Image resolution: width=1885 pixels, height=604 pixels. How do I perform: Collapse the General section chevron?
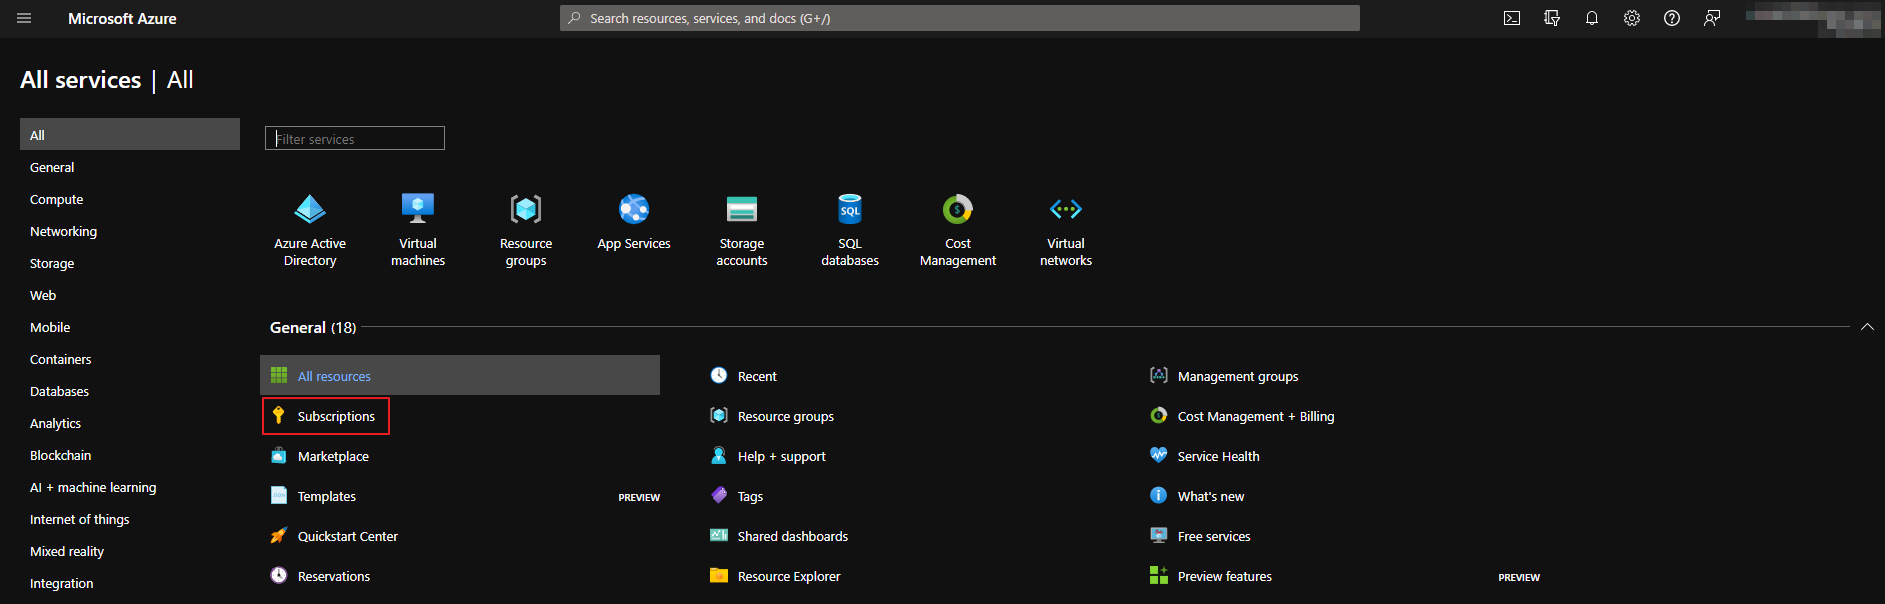point(1867,327)
